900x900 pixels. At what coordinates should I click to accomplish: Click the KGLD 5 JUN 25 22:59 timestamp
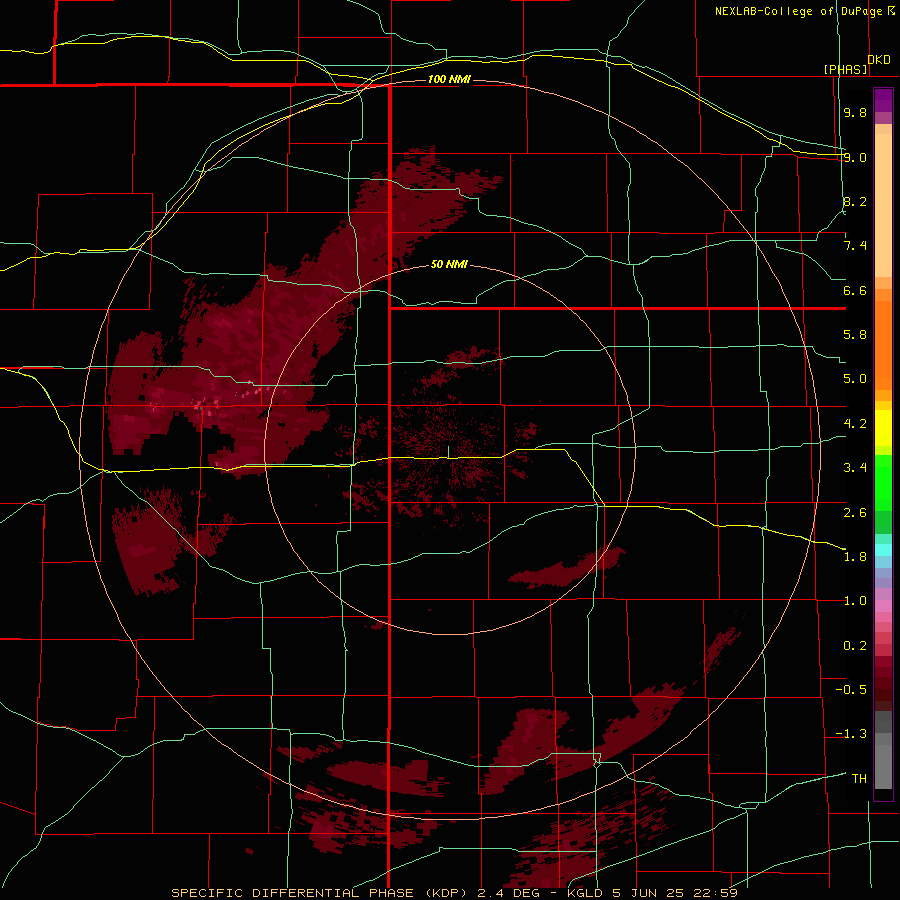point(653,893)
